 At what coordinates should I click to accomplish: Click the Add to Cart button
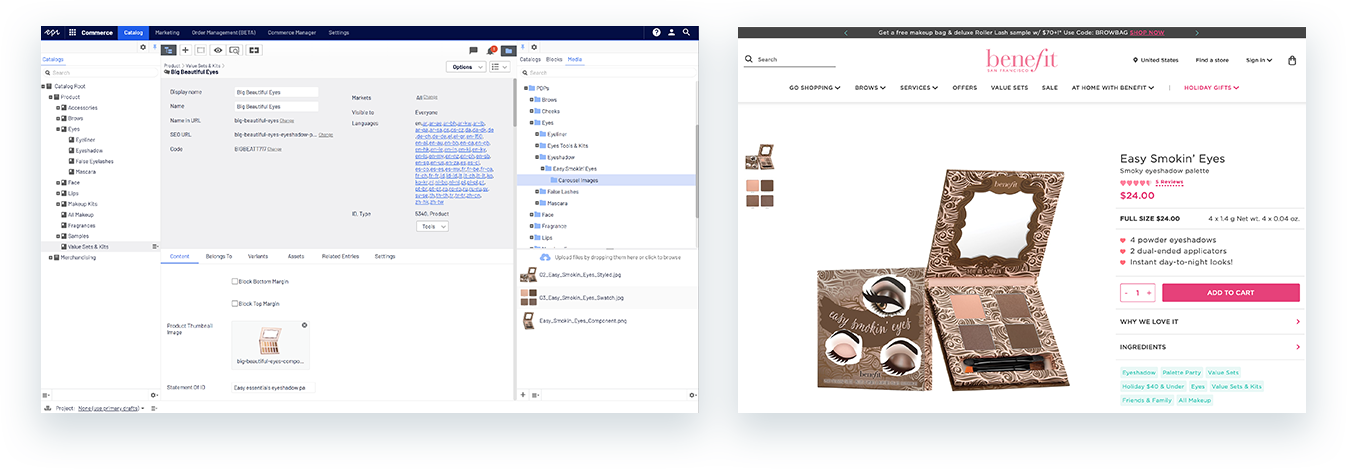pos(1230,293)
